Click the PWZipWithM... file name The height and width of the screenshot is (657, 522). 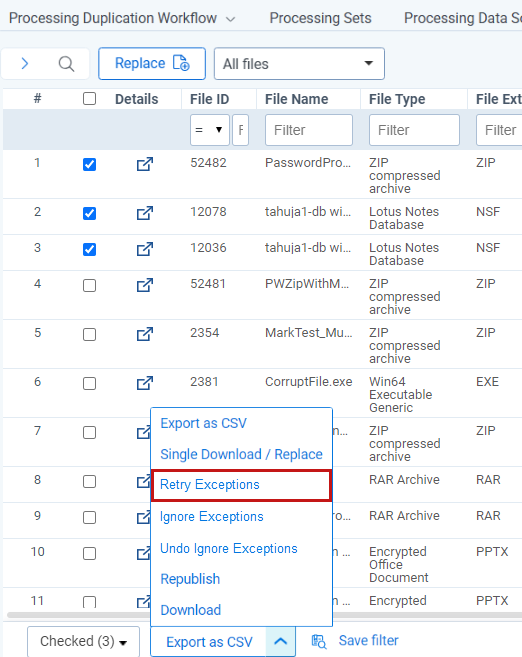307,284
